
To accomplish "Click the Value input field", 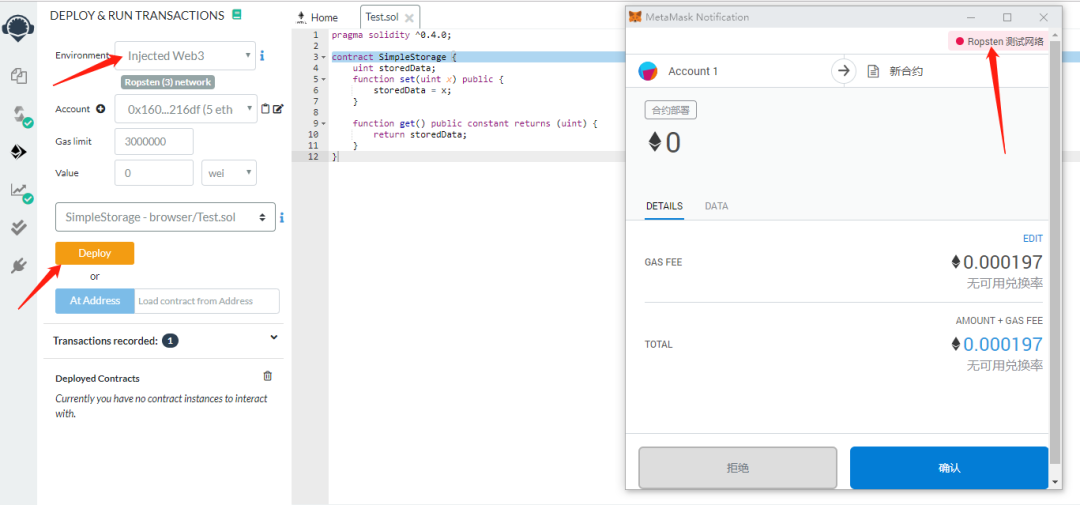I will click(154, 173).
